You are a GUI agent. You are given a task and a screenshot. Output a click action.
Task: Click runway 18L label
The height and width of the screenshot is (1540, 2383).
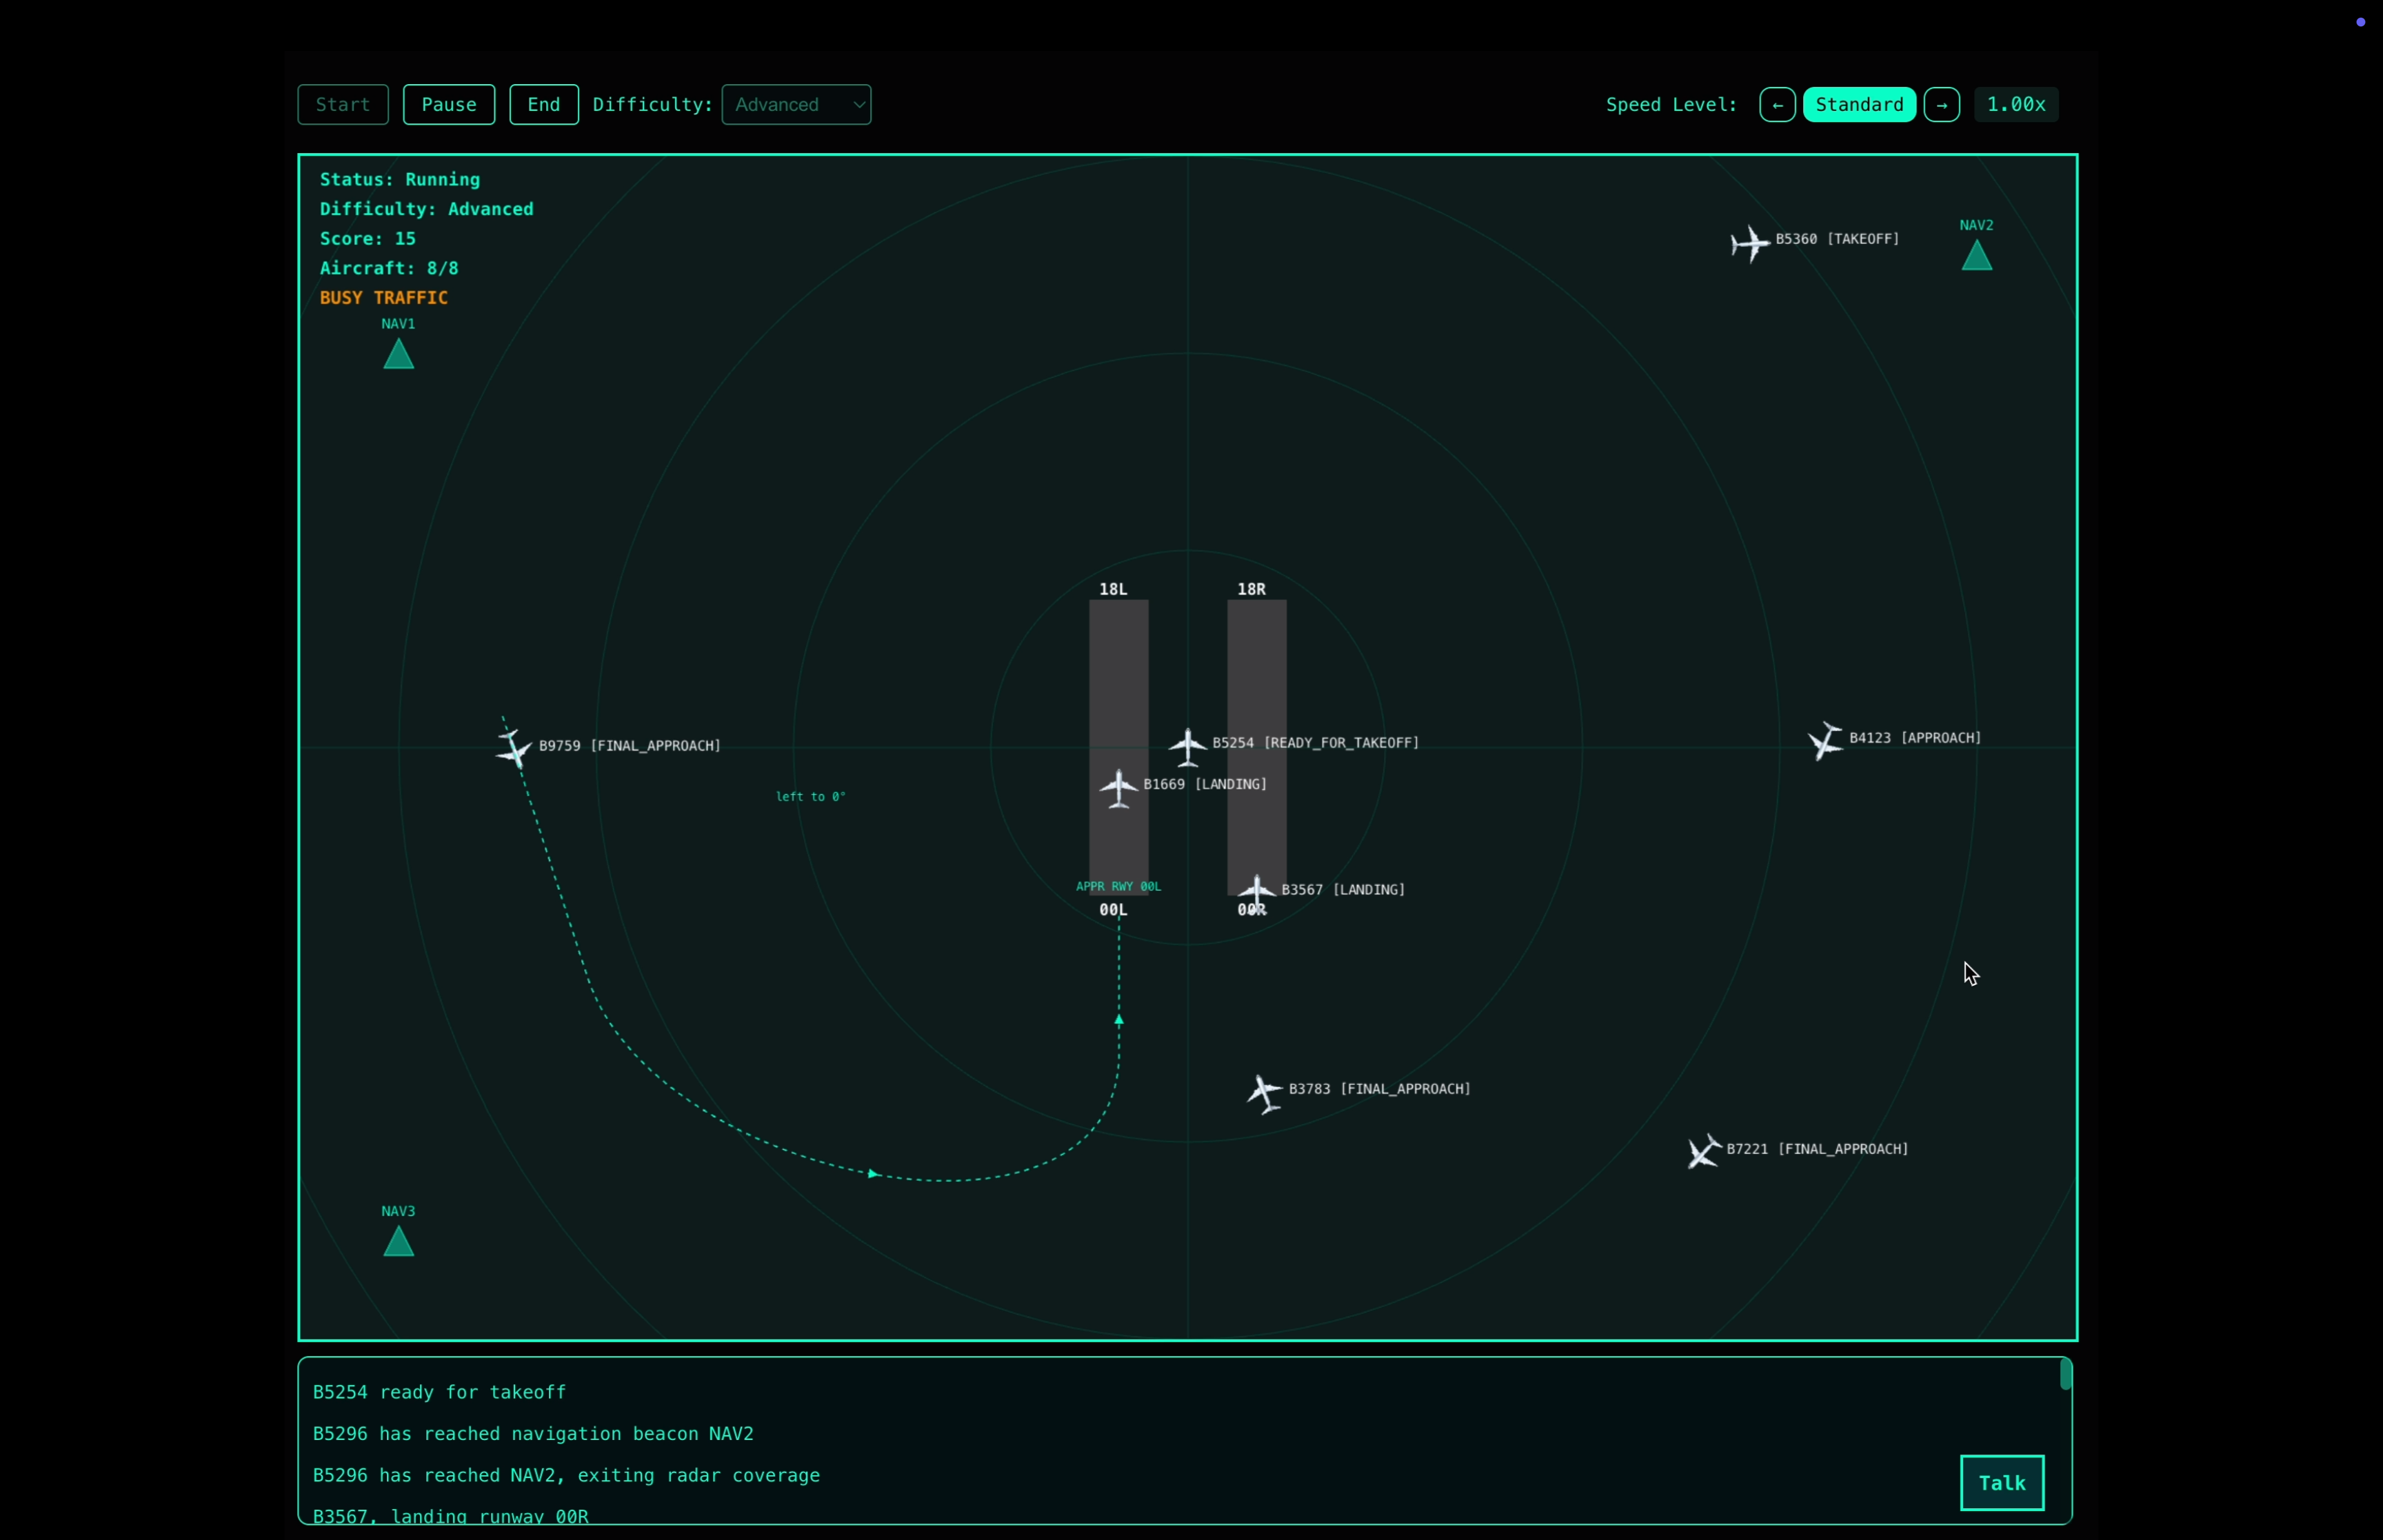click(x=1113, y=589)
